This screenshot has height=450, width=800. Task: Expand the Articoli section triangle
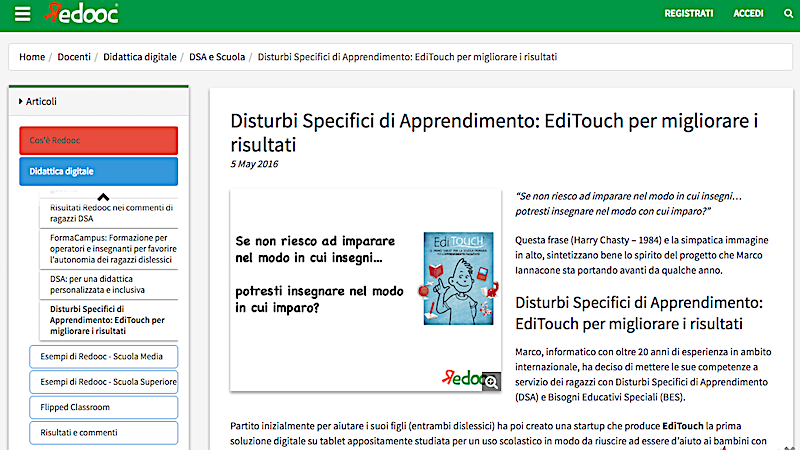20,101
